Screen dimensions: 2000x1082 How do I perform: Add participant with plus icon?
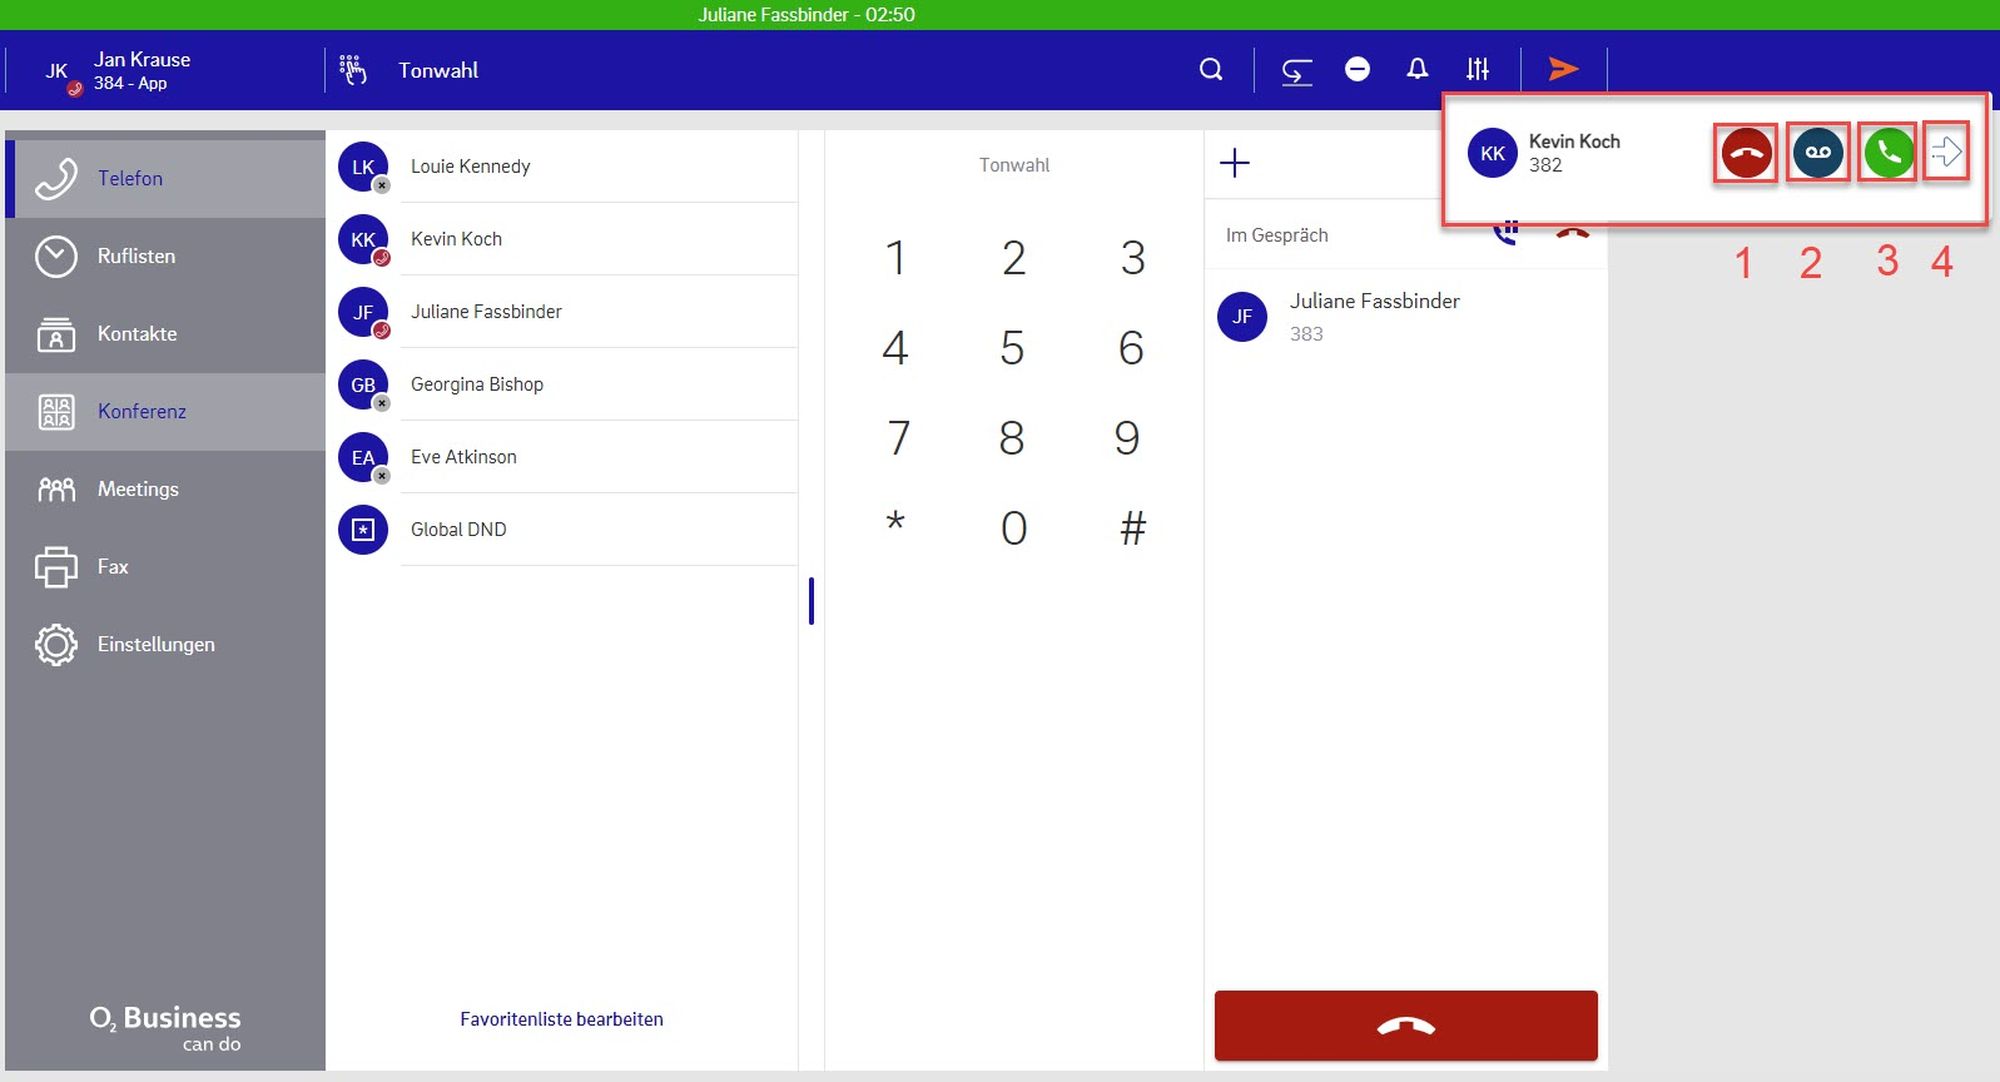pos(1235,163)
